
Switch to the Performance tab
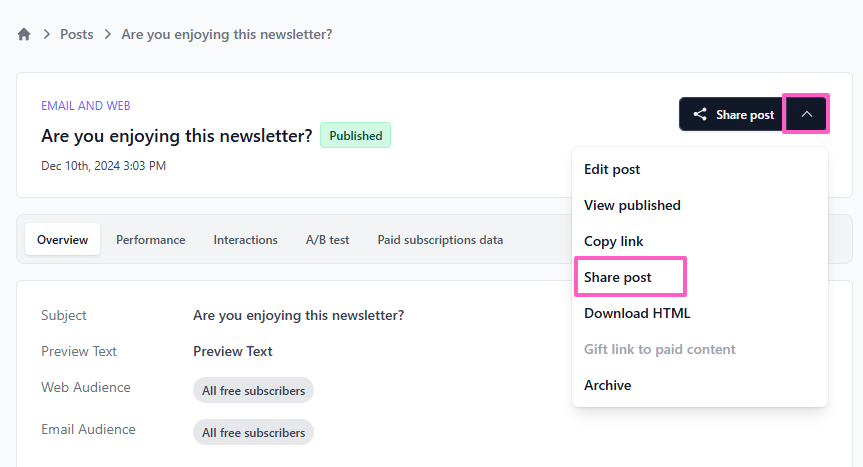(x=150, y=240)
